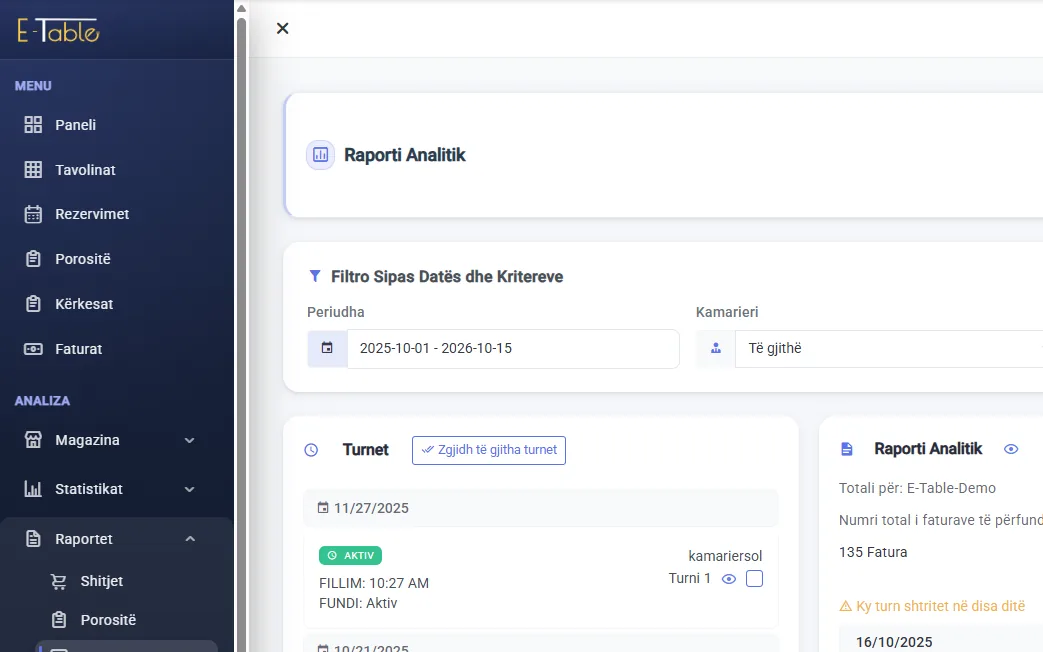
Task: Click the Tavolinat table grid icon
Action: pyautogui.click(x=33, y=170)
